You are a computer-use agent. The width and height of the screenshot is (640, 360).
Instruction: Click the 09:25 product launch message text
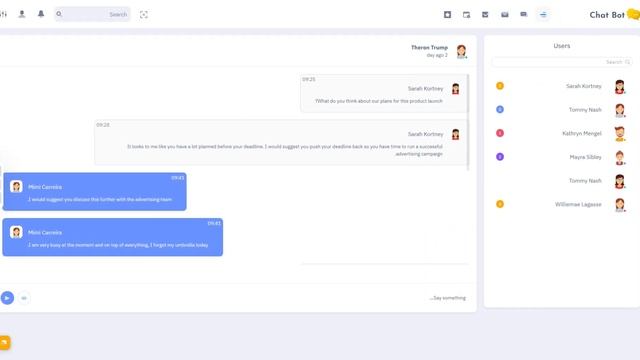(x=379, y=101)
